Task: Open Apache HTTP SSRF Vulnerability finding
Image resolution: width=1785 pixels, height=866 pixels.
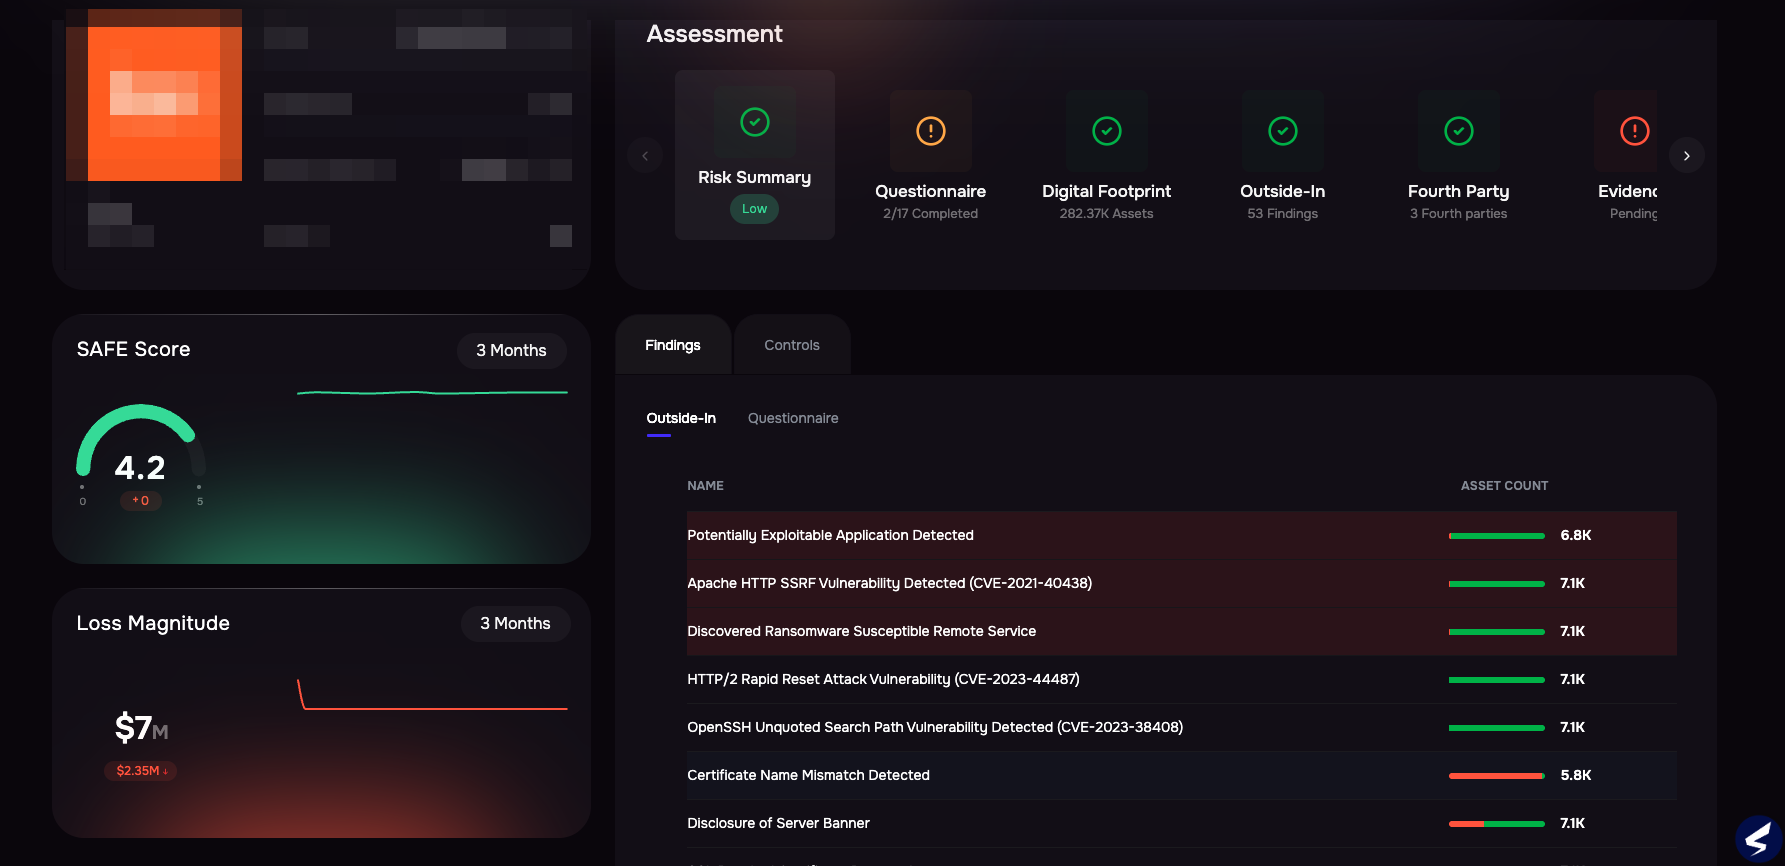Action: (1182, 584)
